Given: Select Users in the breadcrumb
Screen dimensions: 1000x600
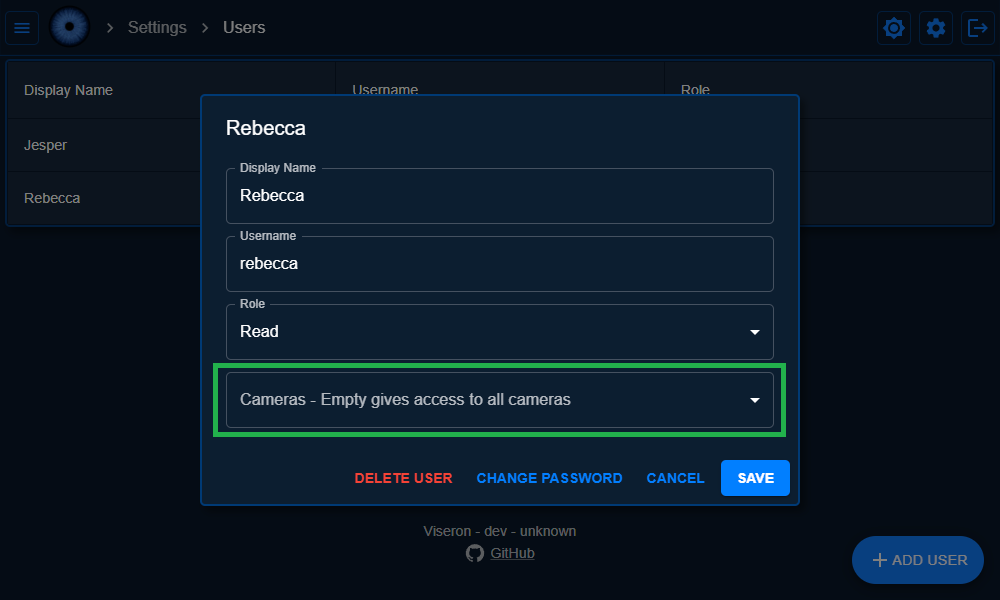Looking at the screenshot, I should (244, 28).
